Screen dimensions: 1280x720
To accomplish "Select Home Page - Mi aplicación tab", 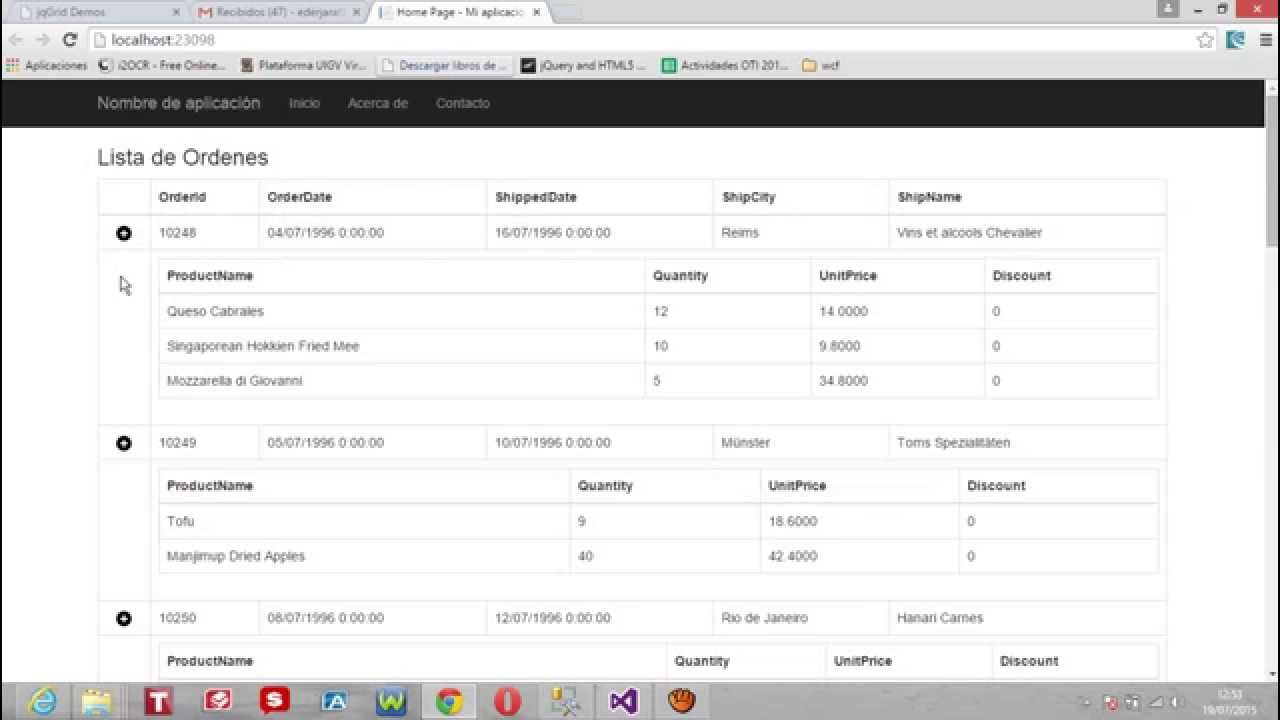I will [460, 12].
